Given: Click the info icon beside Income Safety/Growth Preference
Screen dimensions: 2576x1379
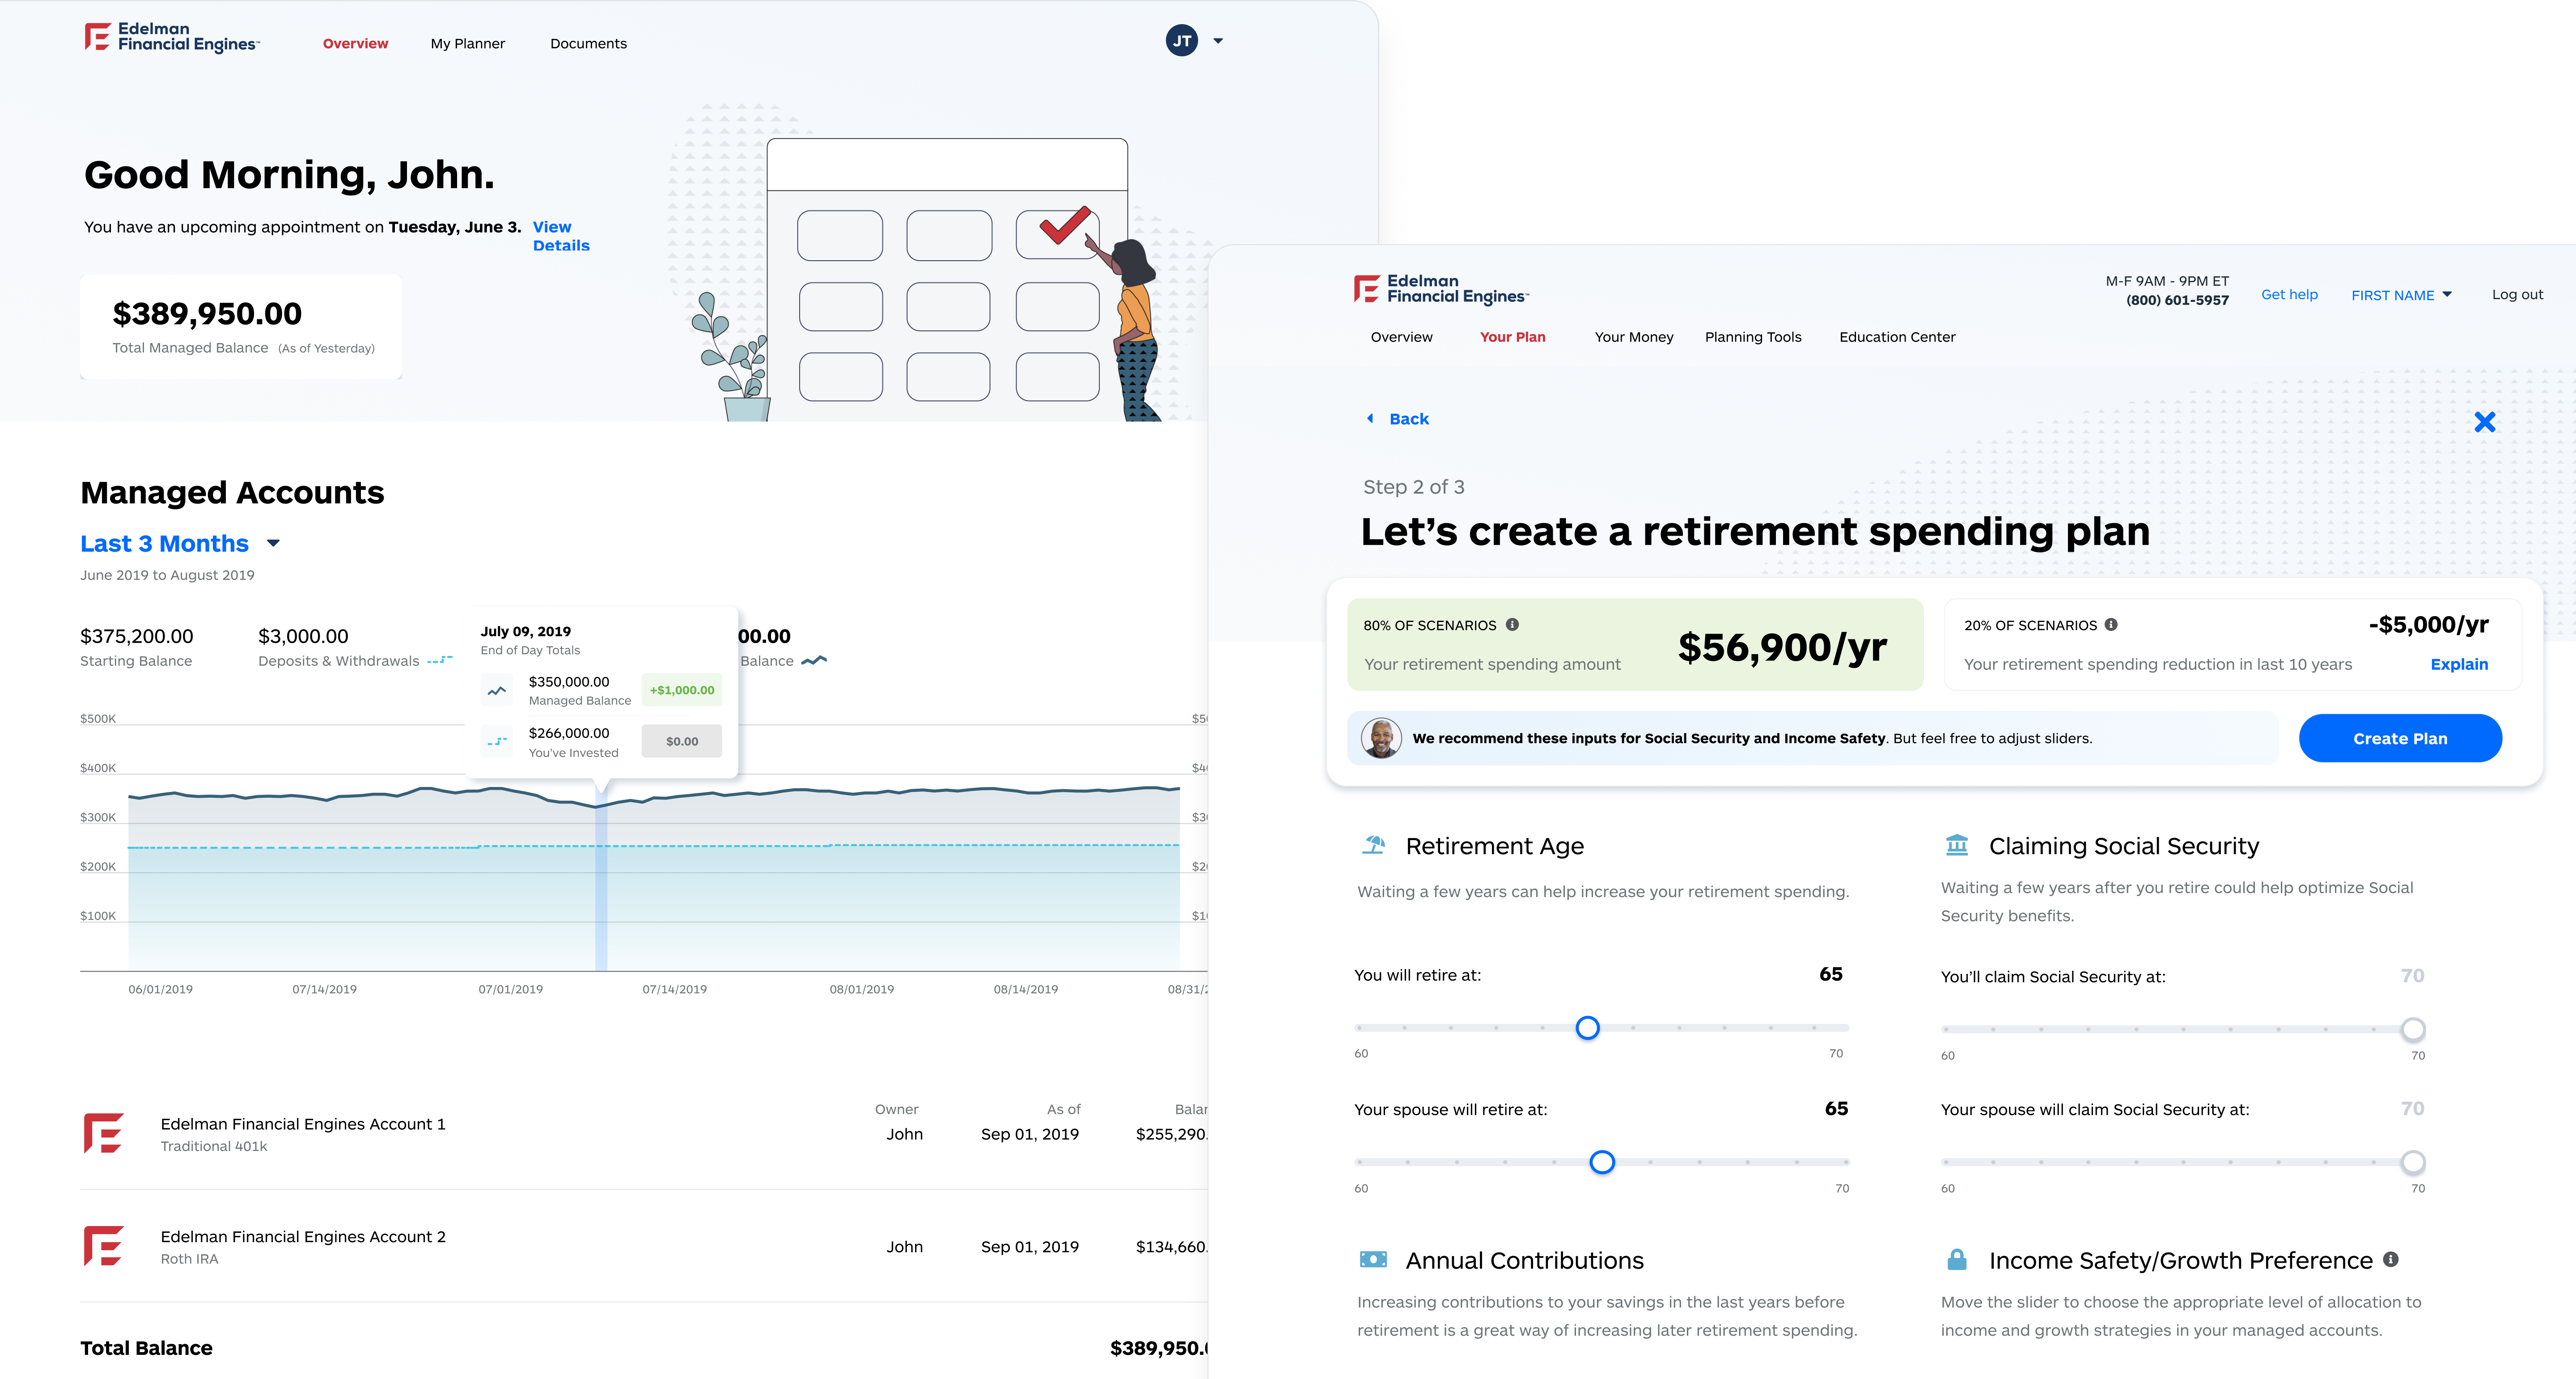Looking at the screenshot, I should (x=2391, y=1259).
